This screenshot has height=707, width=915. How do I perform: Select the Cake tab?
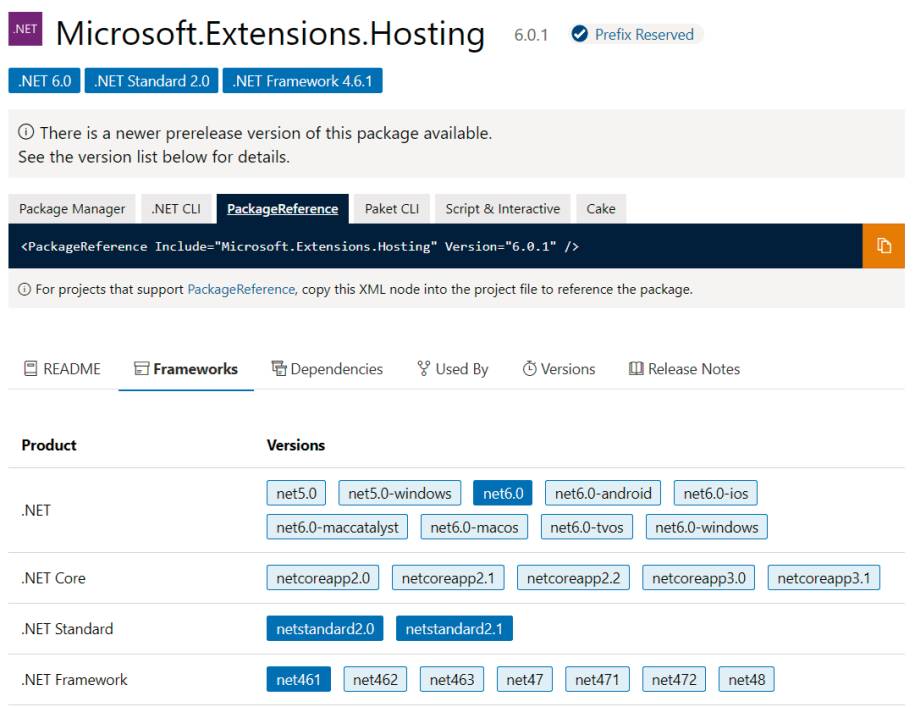[x=600, y=209]
